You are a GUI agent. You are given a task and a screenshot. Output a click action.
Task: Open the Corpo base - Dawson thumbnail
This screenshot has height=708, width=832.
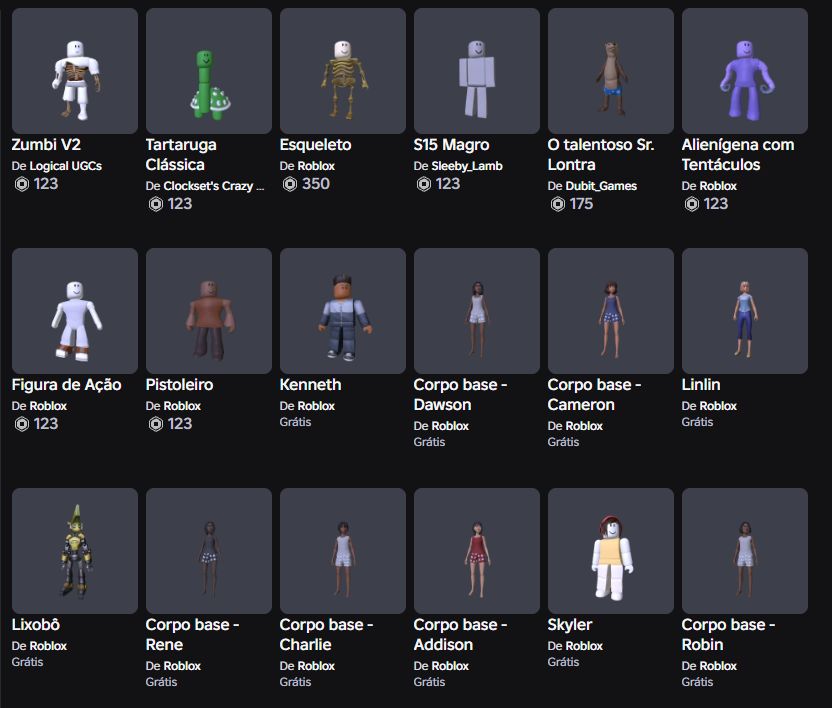pos(476,310)
